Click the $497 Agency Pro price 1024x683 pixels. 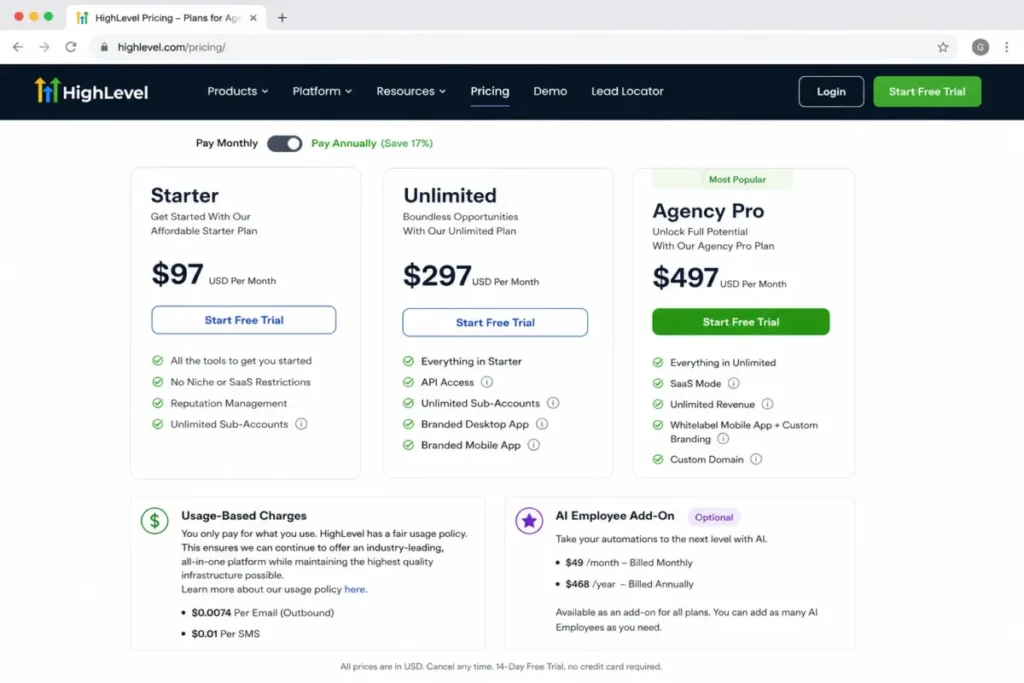coord(685,278)
